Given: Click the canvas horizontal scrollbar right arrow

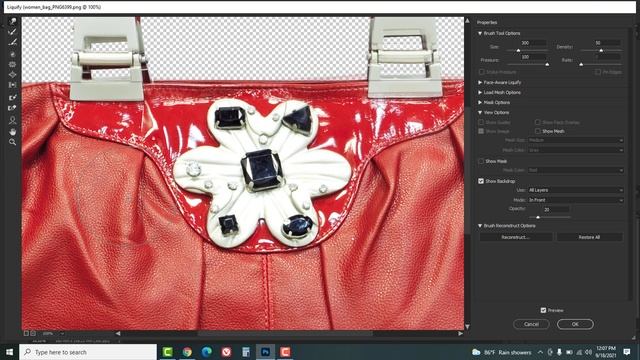Looking at the screenshot, I should [460, 333].
